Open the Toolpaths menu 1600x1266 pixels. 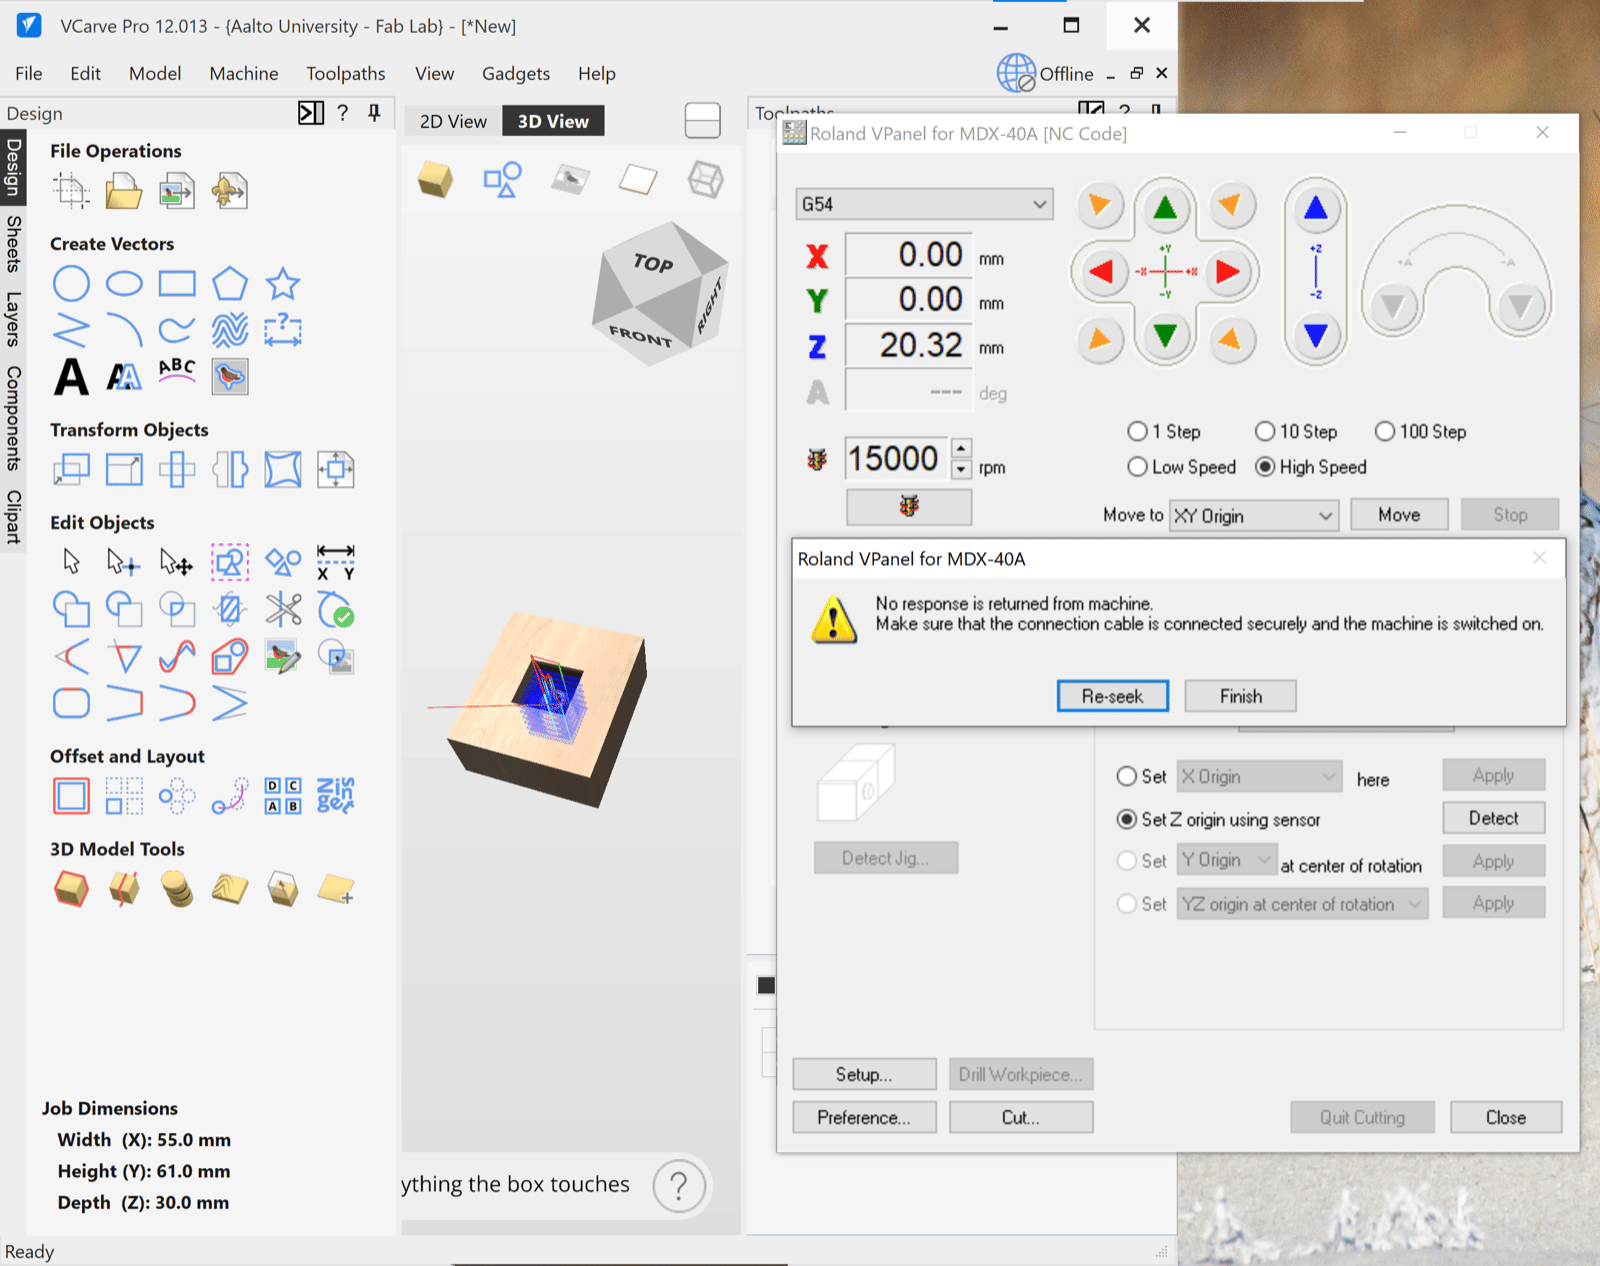coord(346,73)
